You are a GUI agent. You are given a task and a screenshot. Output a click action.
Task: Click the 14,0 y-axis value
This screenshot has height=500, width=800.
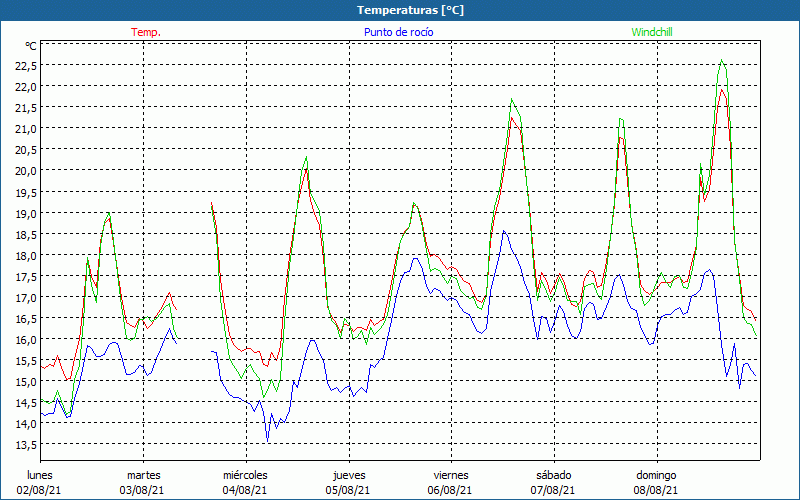click(x=26, y=424)
